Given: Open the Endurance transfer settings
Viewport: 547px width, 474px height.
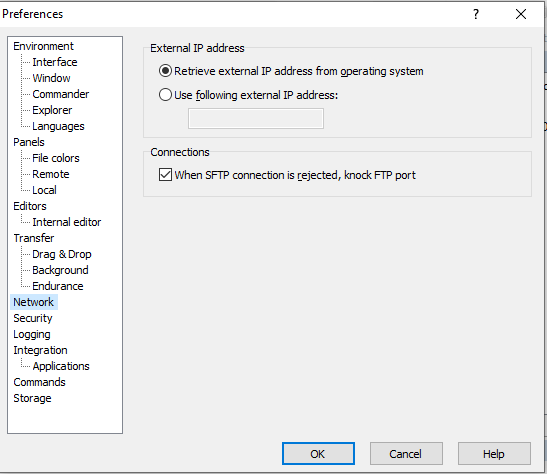Looking at the screenshot, I should [x=58, y=286].
